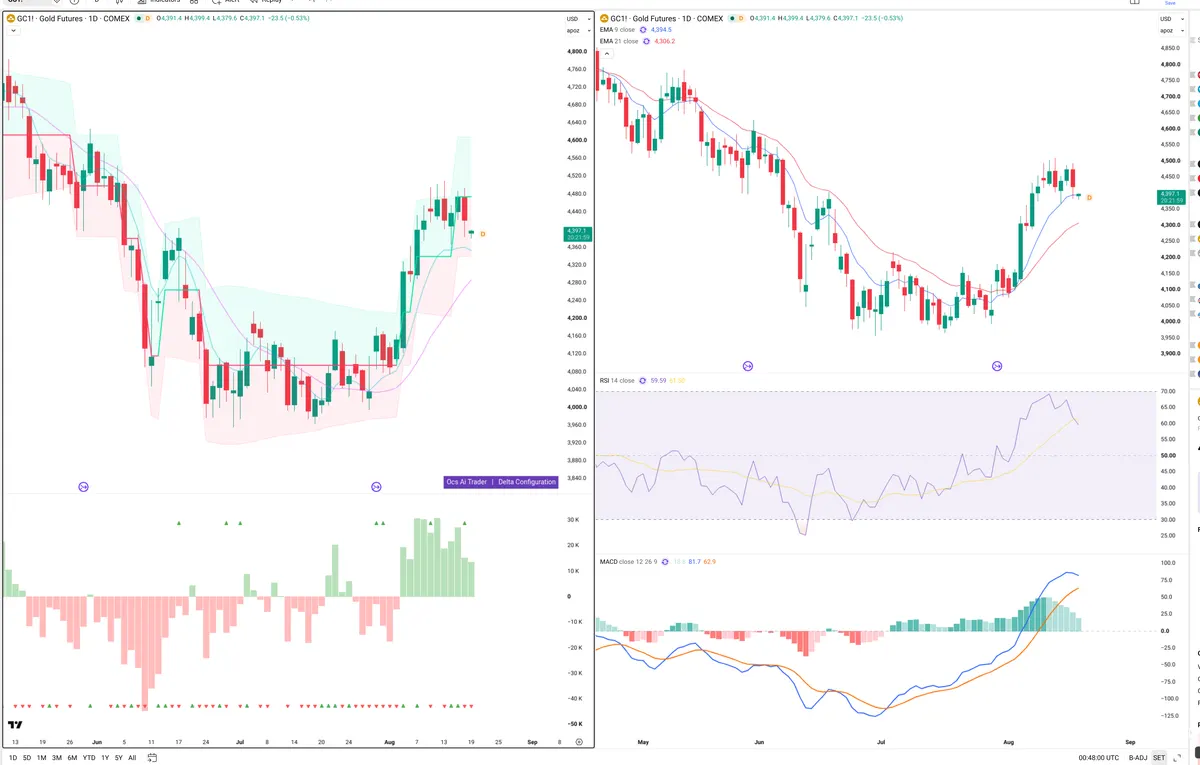Click Jun label on left time axis
Image resolution: width=1200 pixels, height=765 pixels.
96,743
